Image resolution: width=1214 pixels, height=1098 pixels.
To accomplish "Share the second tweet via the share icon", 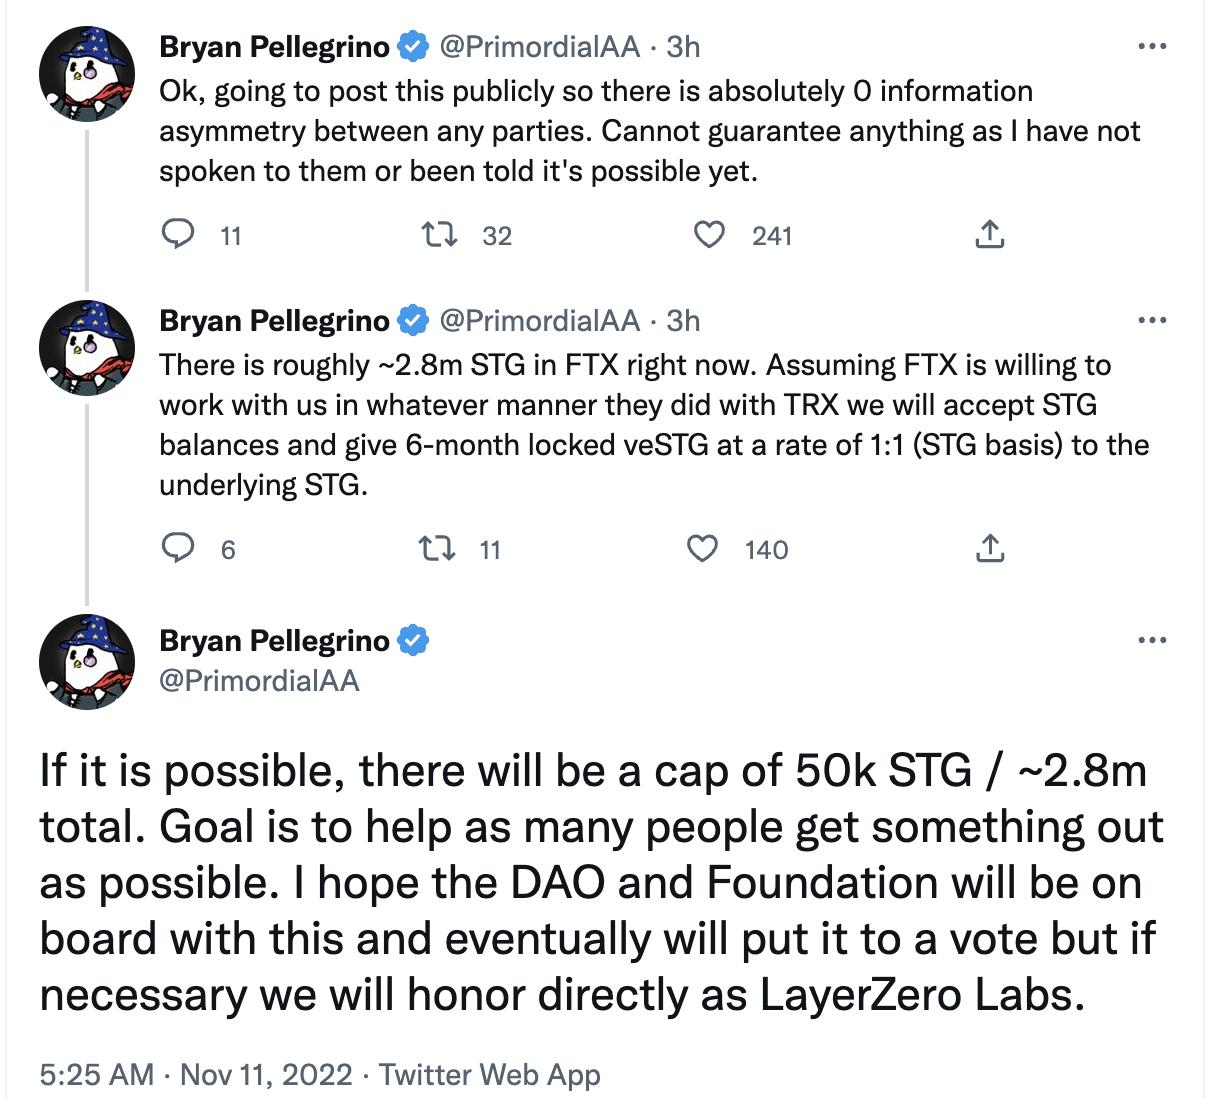I will pos(991,549).
